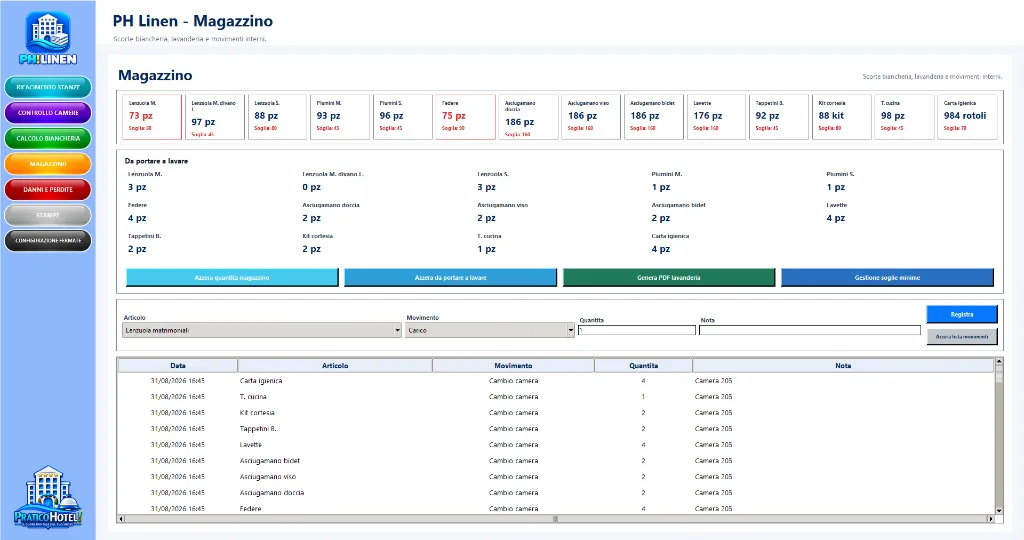Click Lenzuola M. divano 0 pz under Da portare a lavare

coord(333,181)
